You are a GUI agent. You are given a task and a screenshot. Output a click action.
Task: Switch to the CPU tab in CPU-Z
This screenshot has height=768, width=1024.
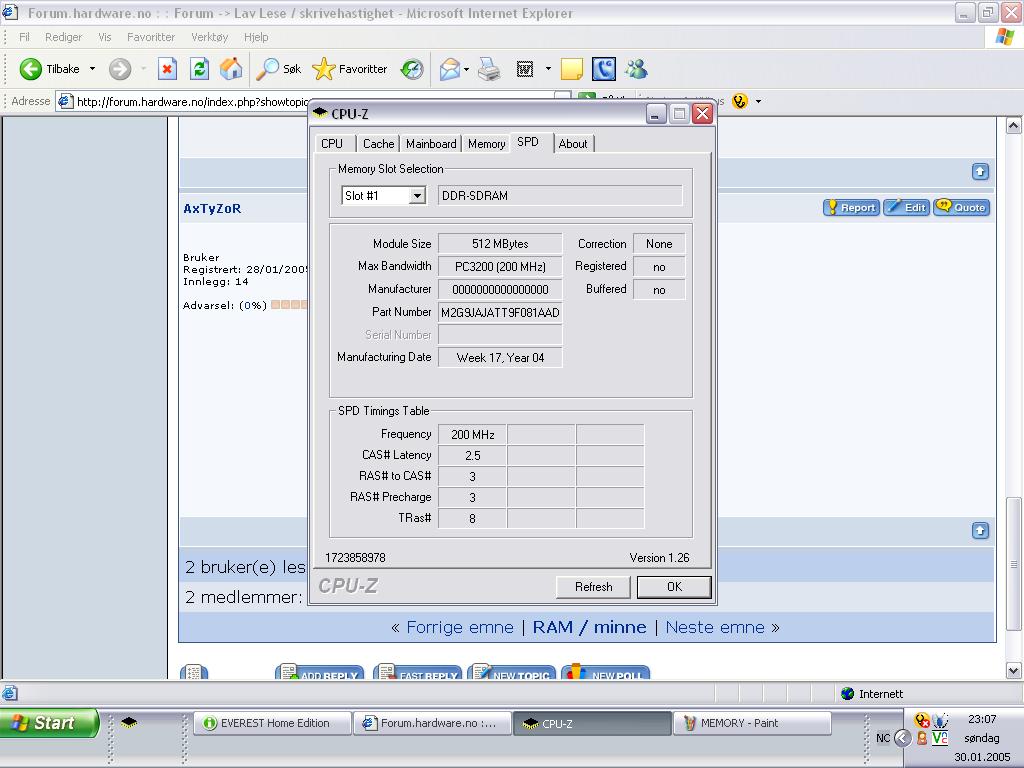click(x=332, y=144)
